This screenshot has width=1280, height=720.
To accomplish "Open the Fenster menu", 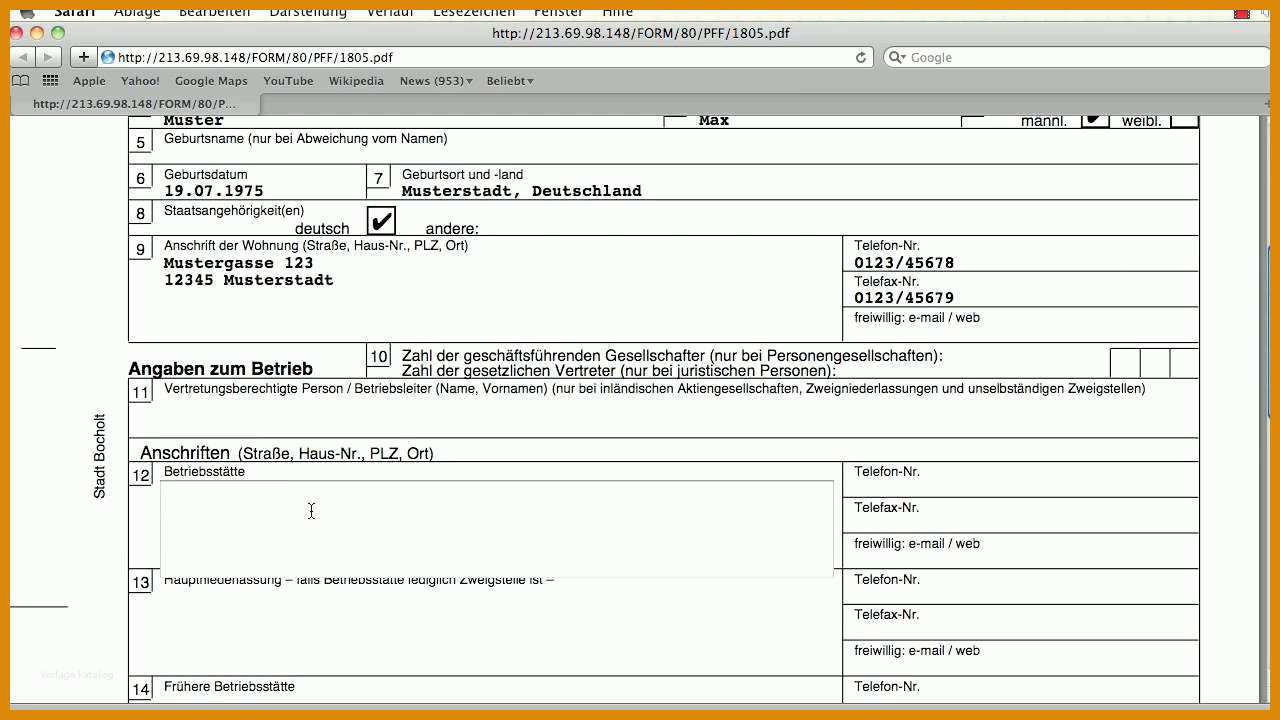I will pos(558,12).
